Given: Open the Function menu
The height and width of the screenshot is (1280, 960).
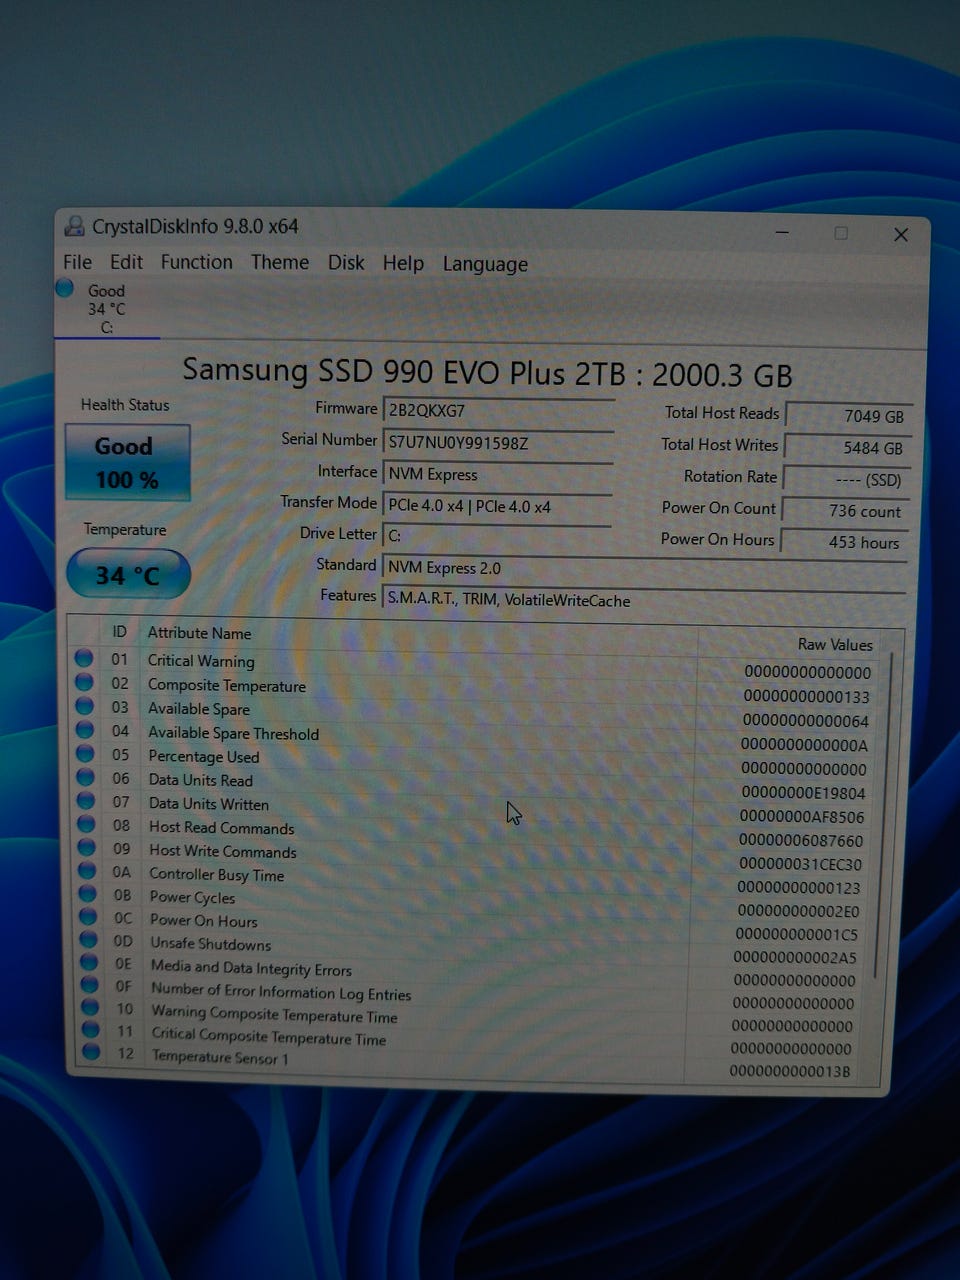Looking at the screenshot, I should coord(196,262).
